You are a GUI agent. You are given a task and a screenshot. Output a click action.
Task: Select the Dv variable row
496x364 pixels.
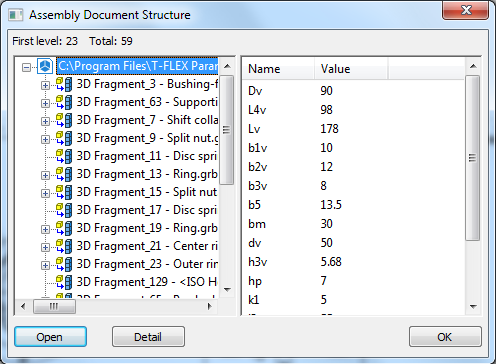click(353, 91)
